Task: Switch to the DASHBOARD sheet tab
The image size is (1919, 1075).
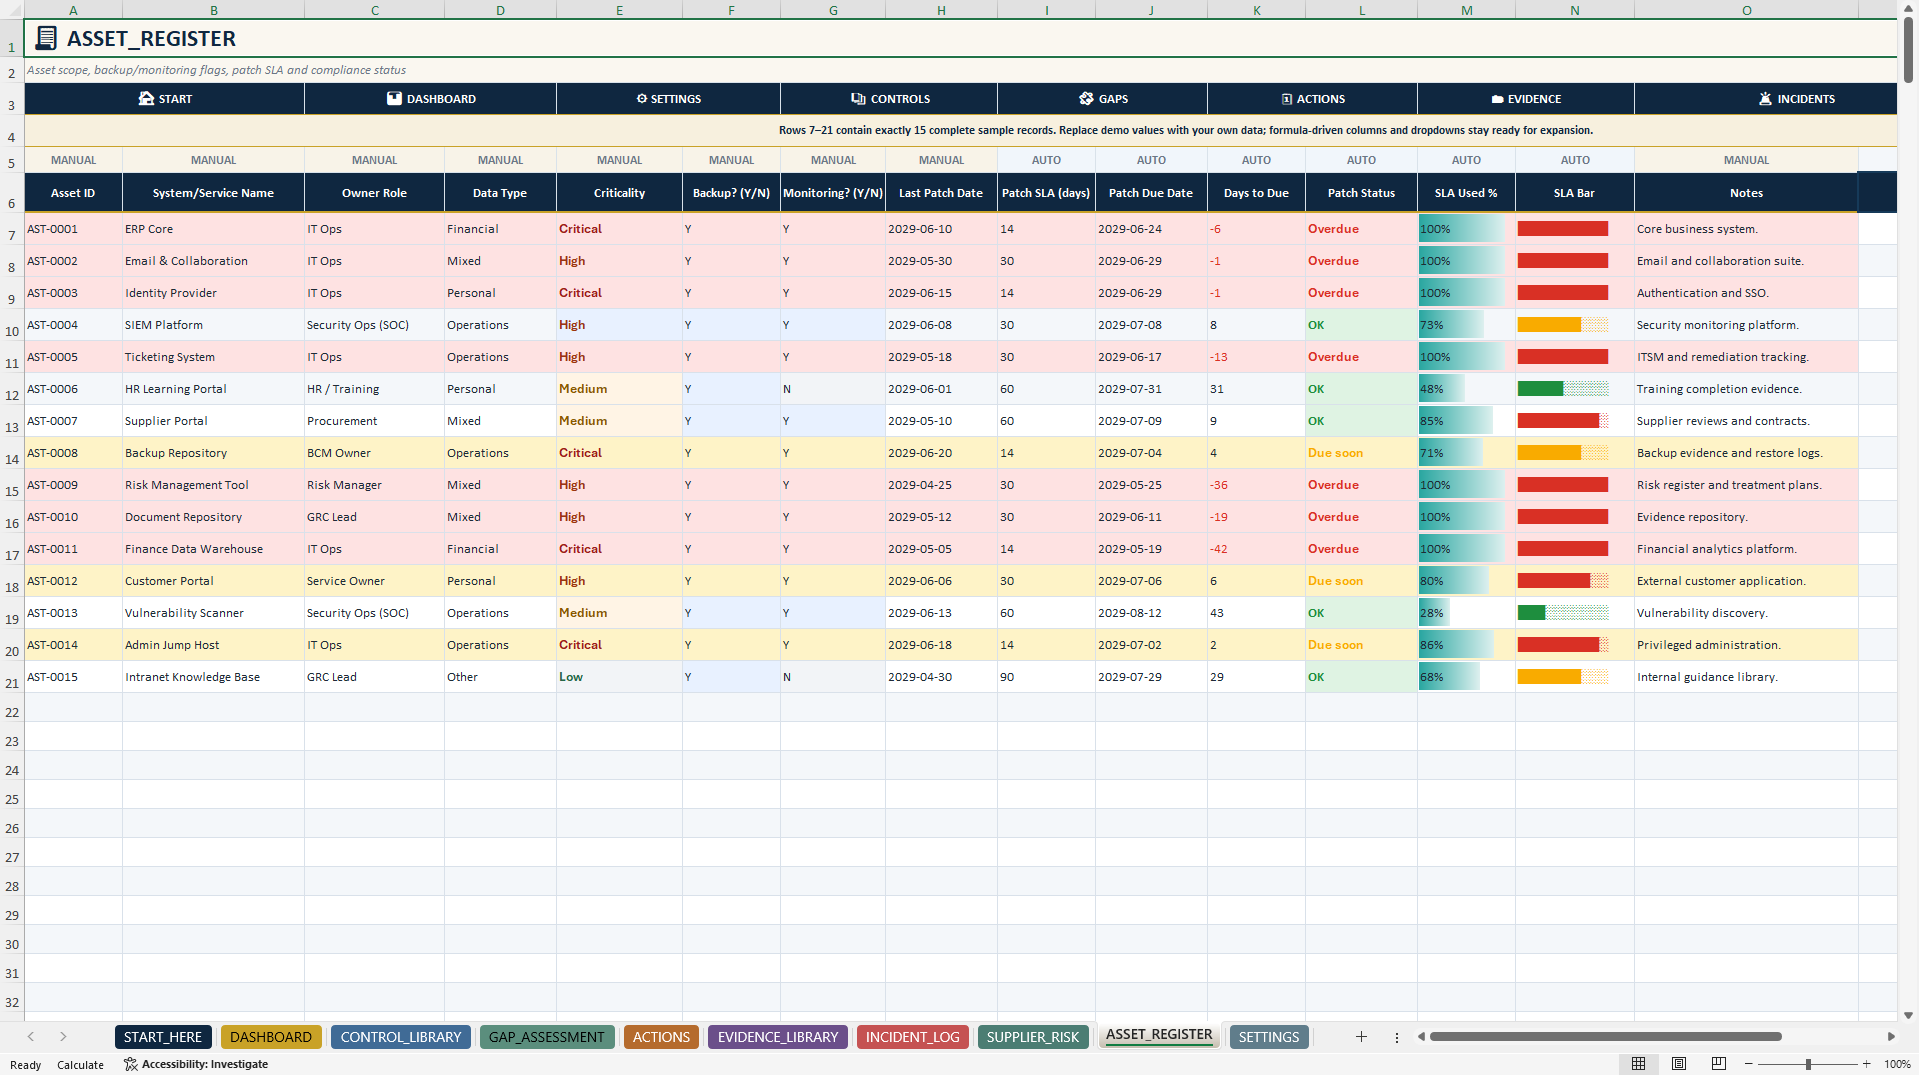Action: [271, 1037]
